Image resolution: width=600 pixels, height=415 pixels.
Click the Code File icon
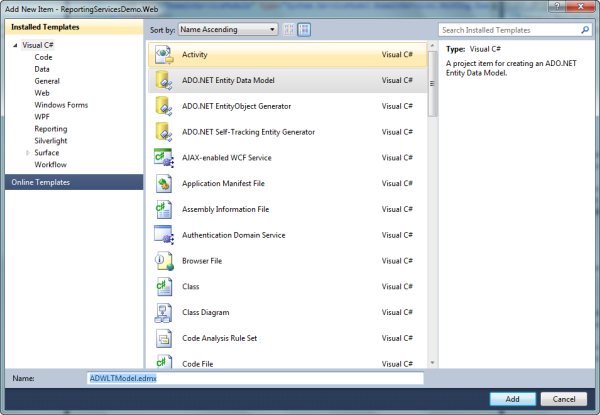click(164, 361)
